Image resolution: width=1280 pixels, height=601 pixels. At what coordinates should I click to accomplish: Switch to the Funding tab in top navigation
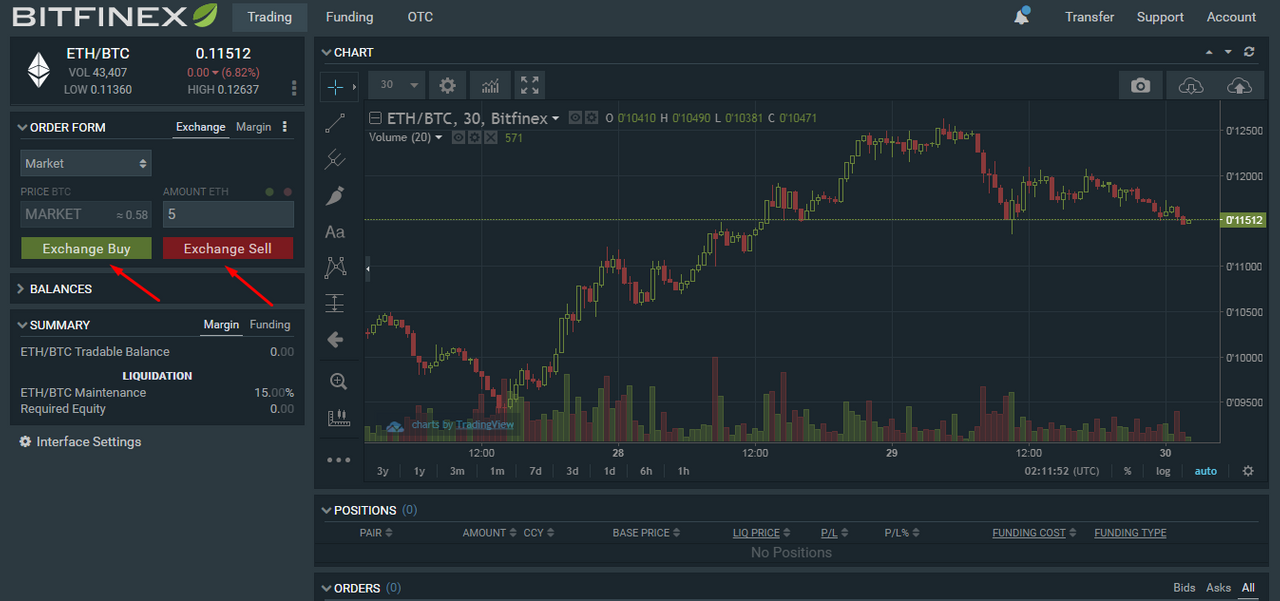349,16
